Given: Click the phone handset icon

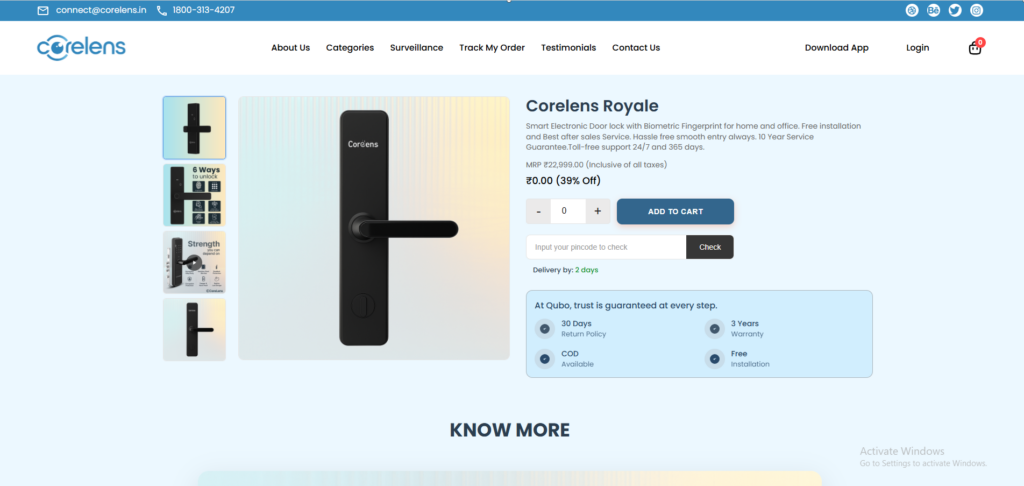Looking at the screenshot, I should (162, 10).
